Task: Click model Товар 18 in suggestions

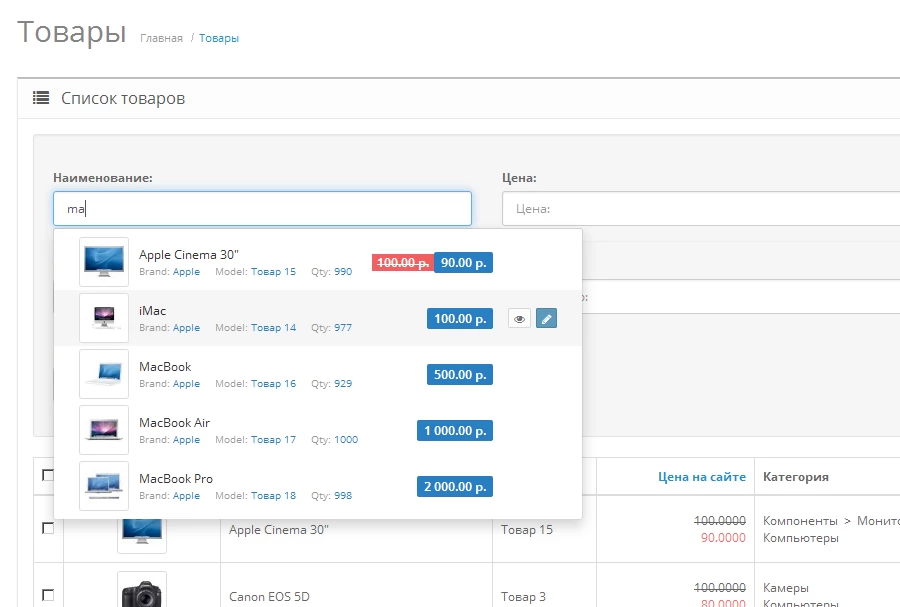Action: click(273, 496)
